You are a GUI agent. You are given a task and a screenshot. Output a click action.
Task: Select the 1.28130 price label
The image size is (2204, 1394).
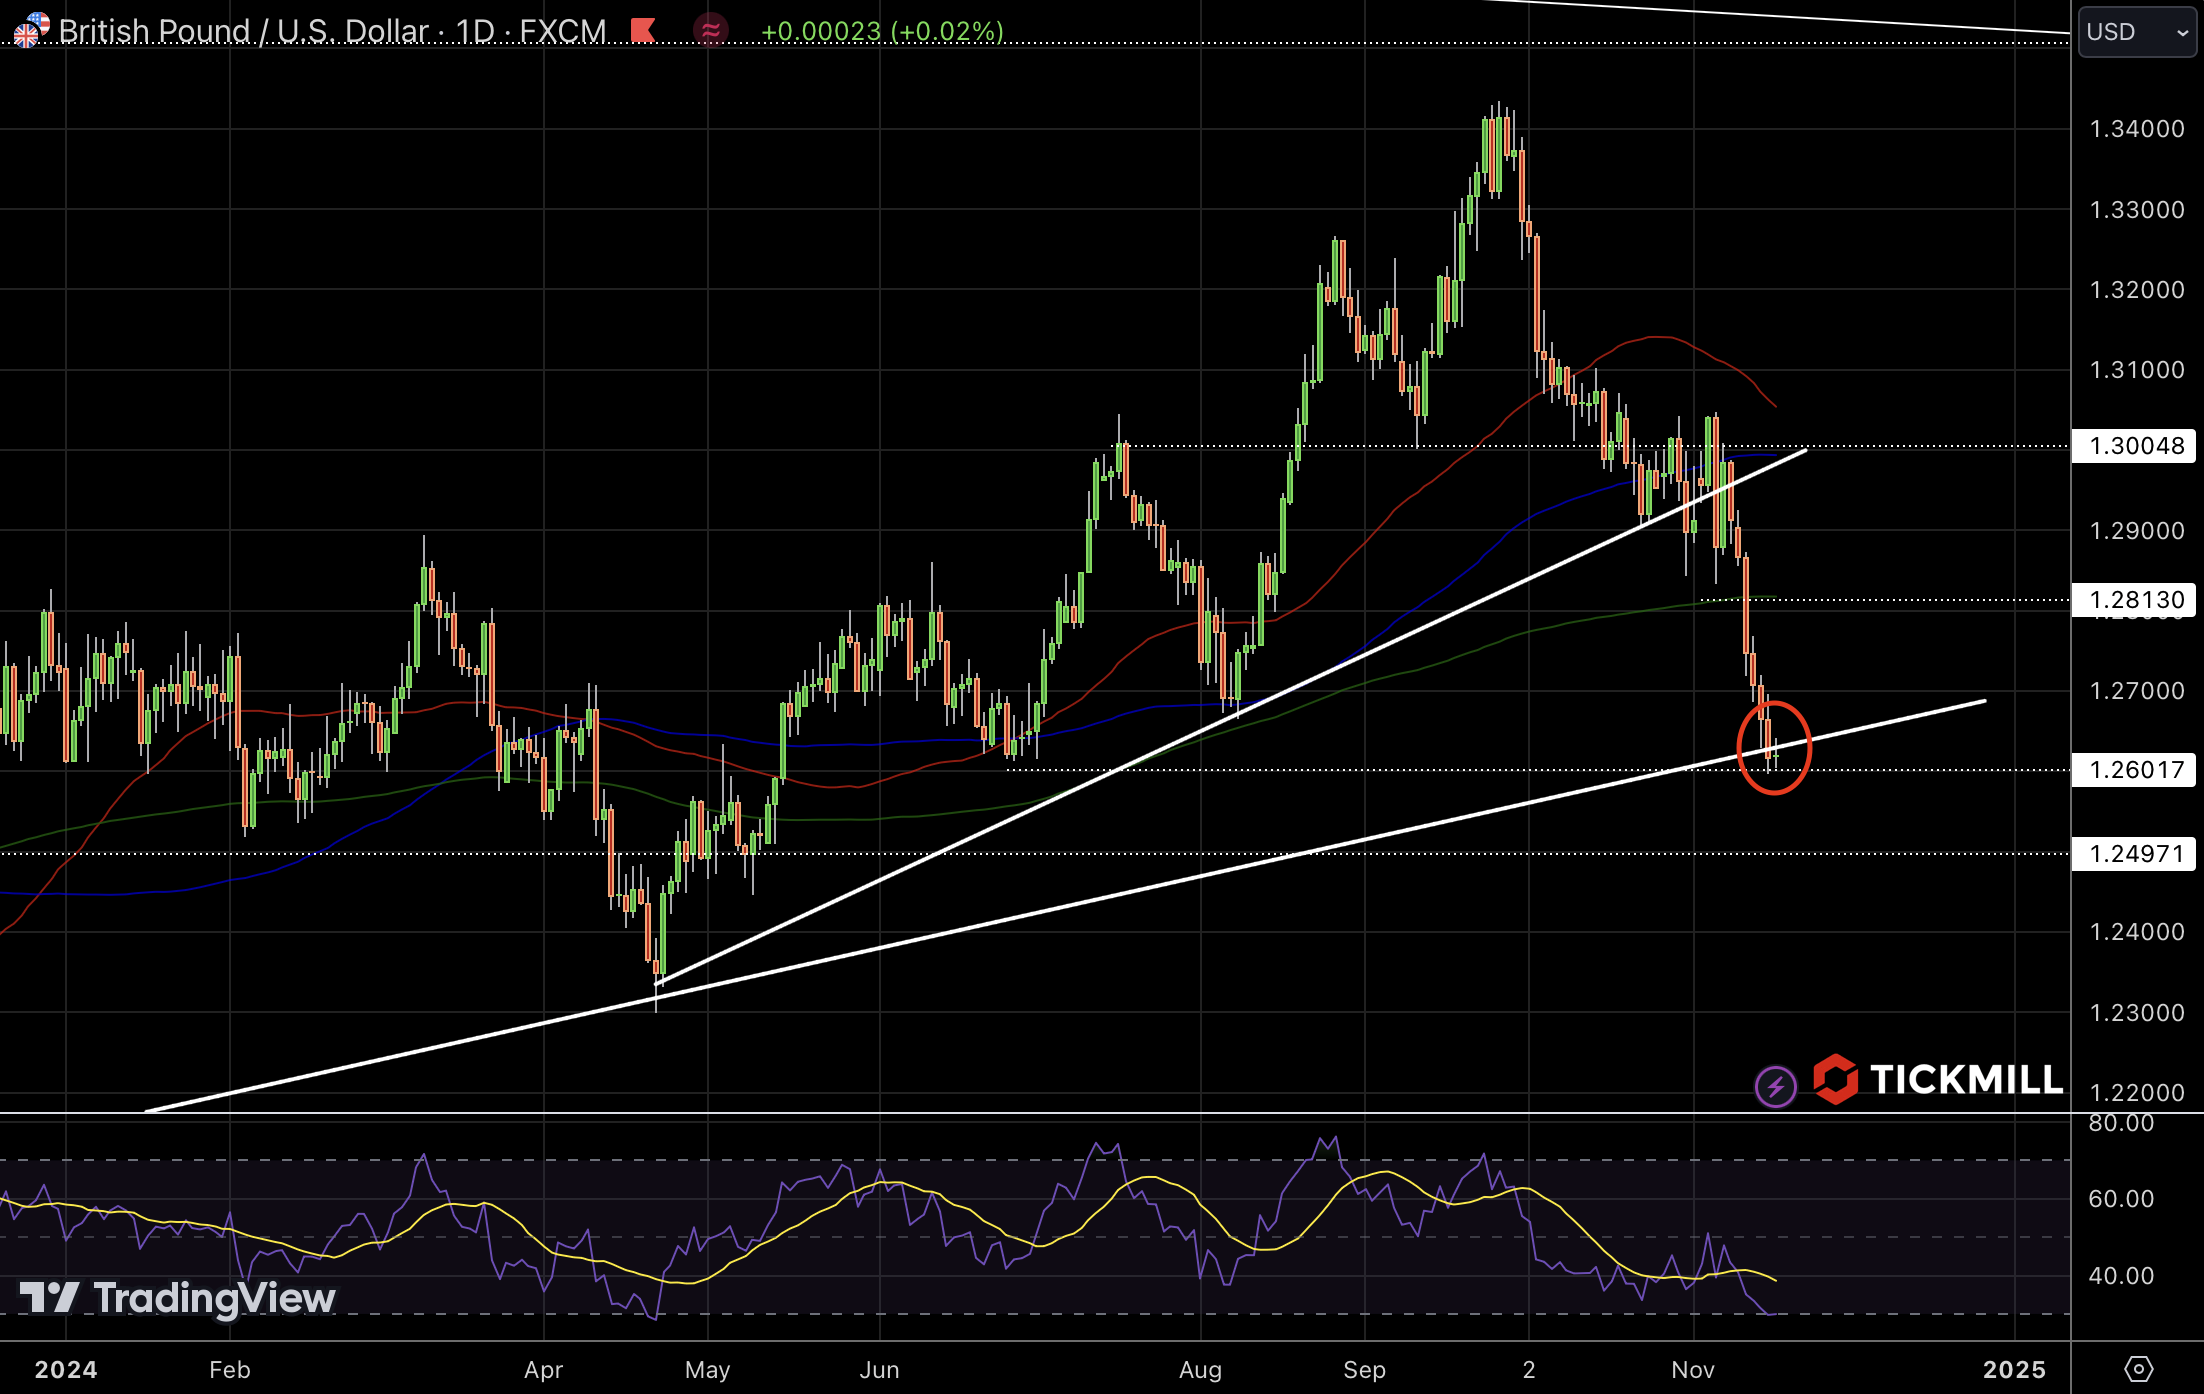(2135, 600)
